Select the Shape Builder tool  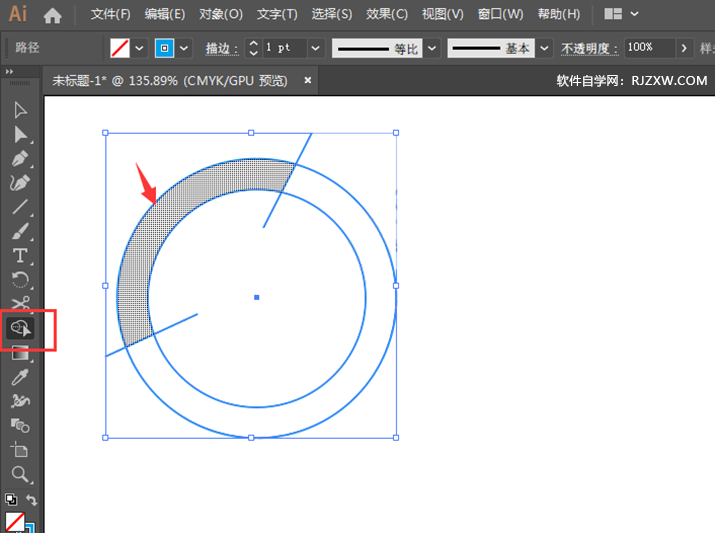pos(20,328)
